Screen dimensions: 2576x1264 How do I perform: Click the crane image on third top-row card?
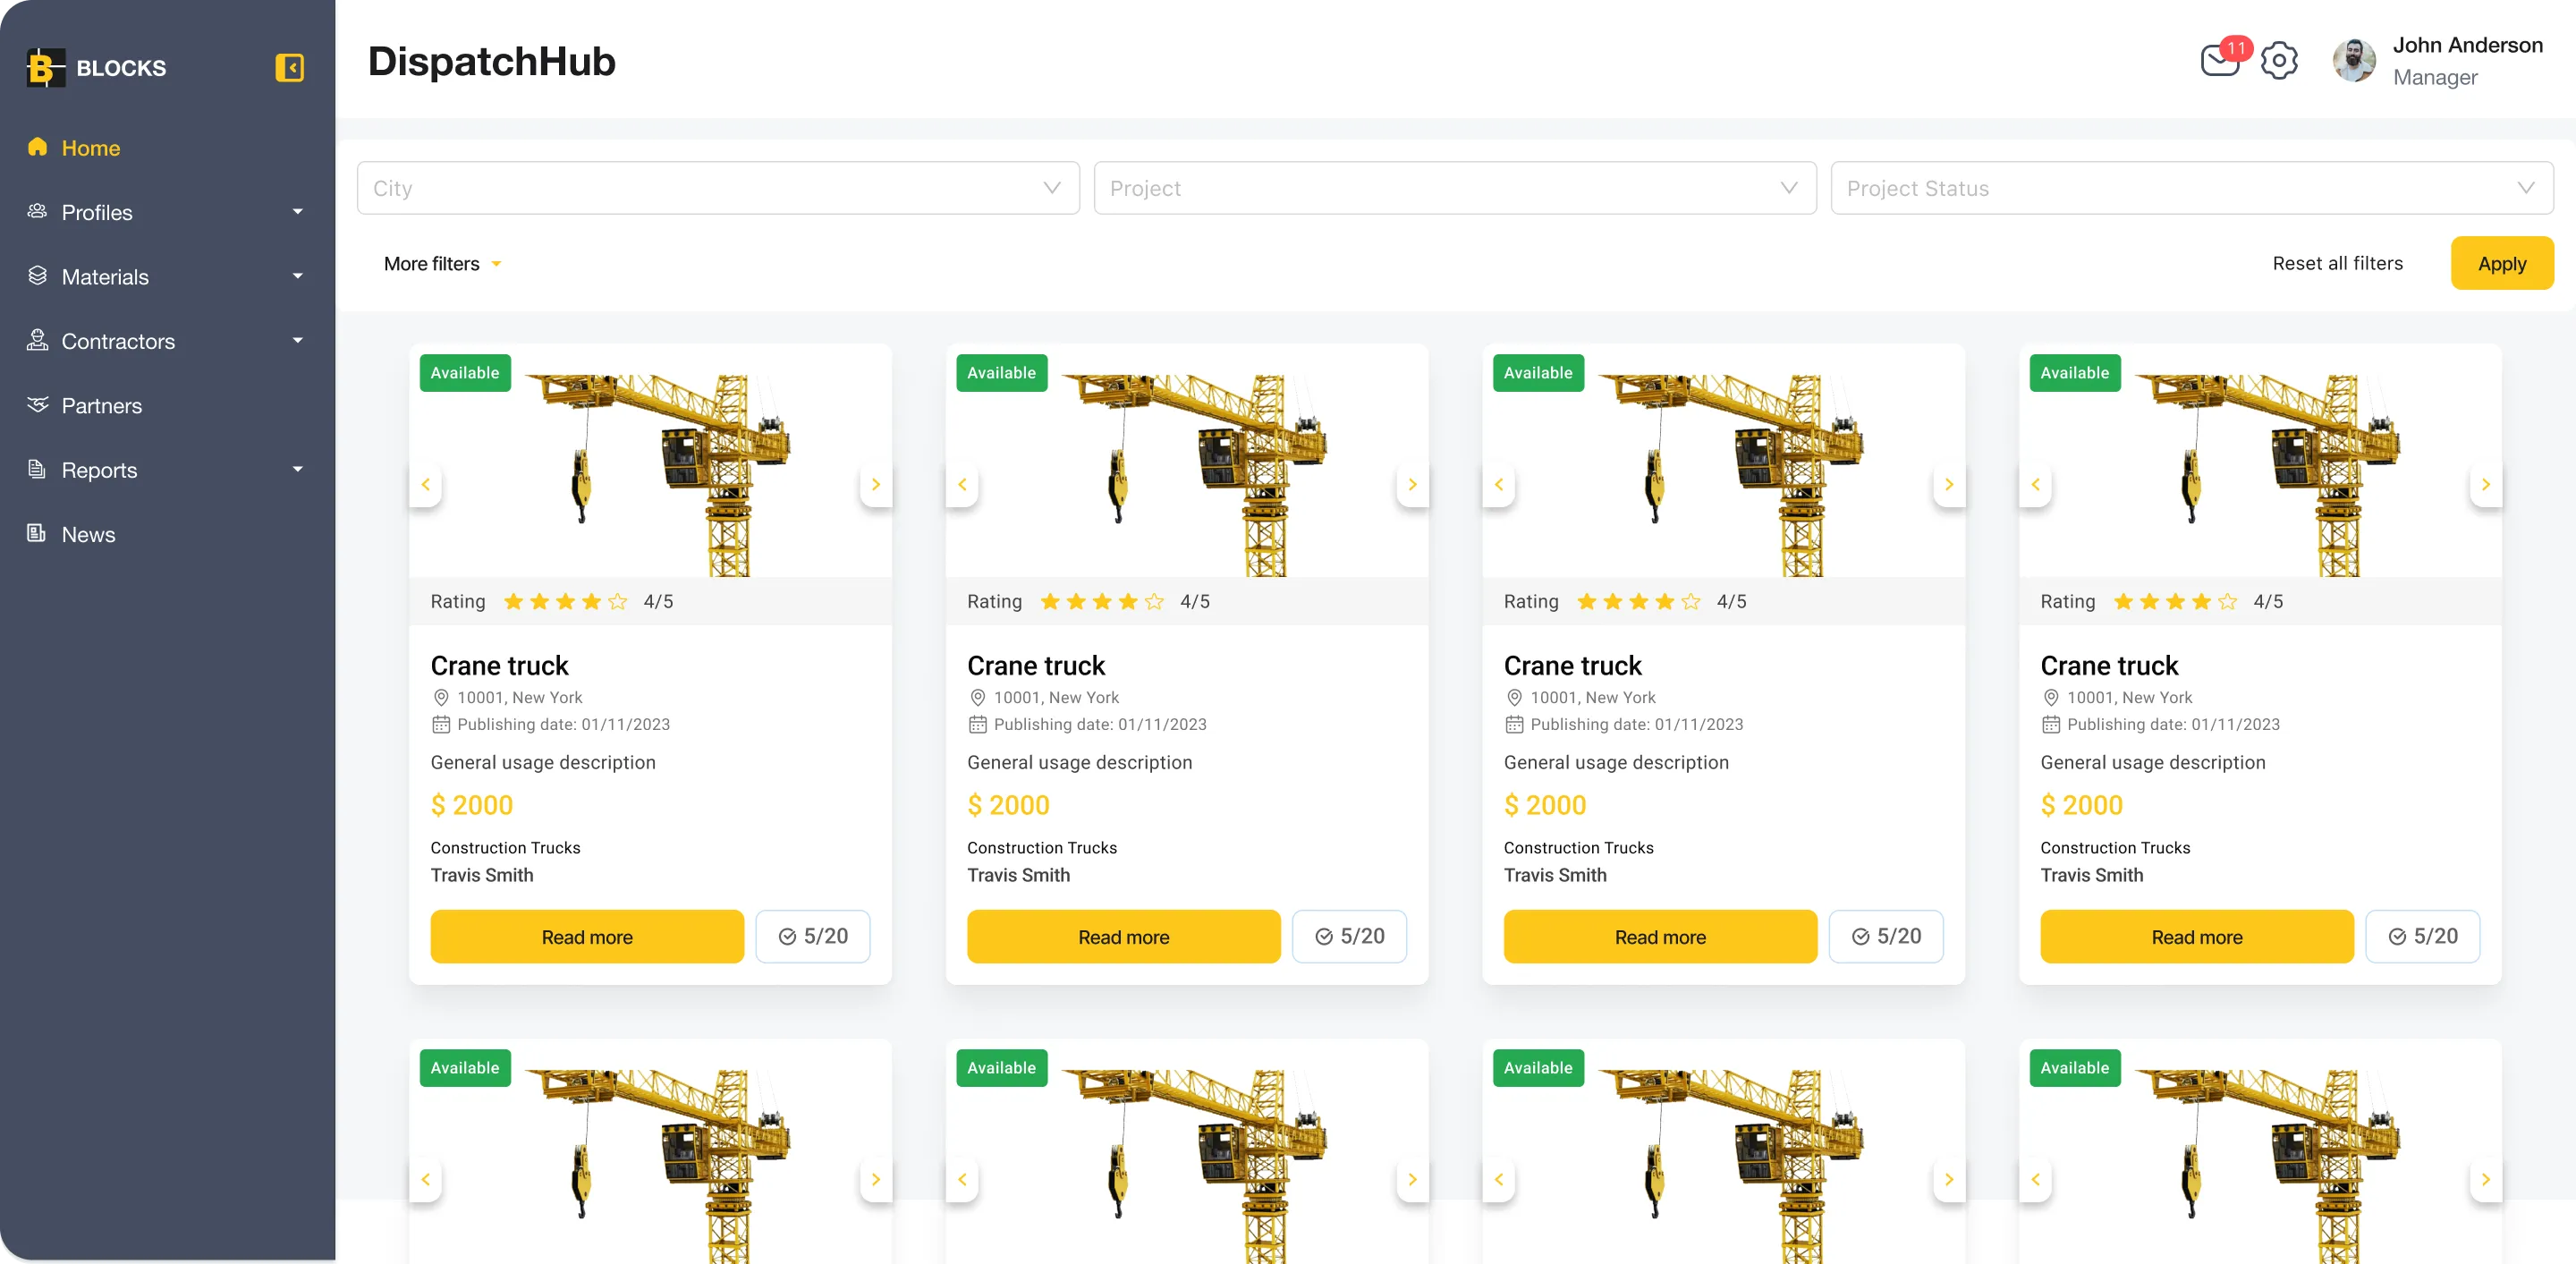pyautogui.click(x=1731, y=474)
